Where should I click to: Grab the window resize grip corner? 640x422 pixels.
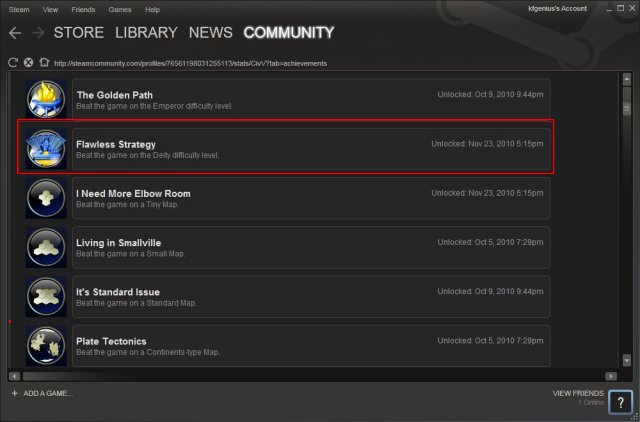(635, 417)
